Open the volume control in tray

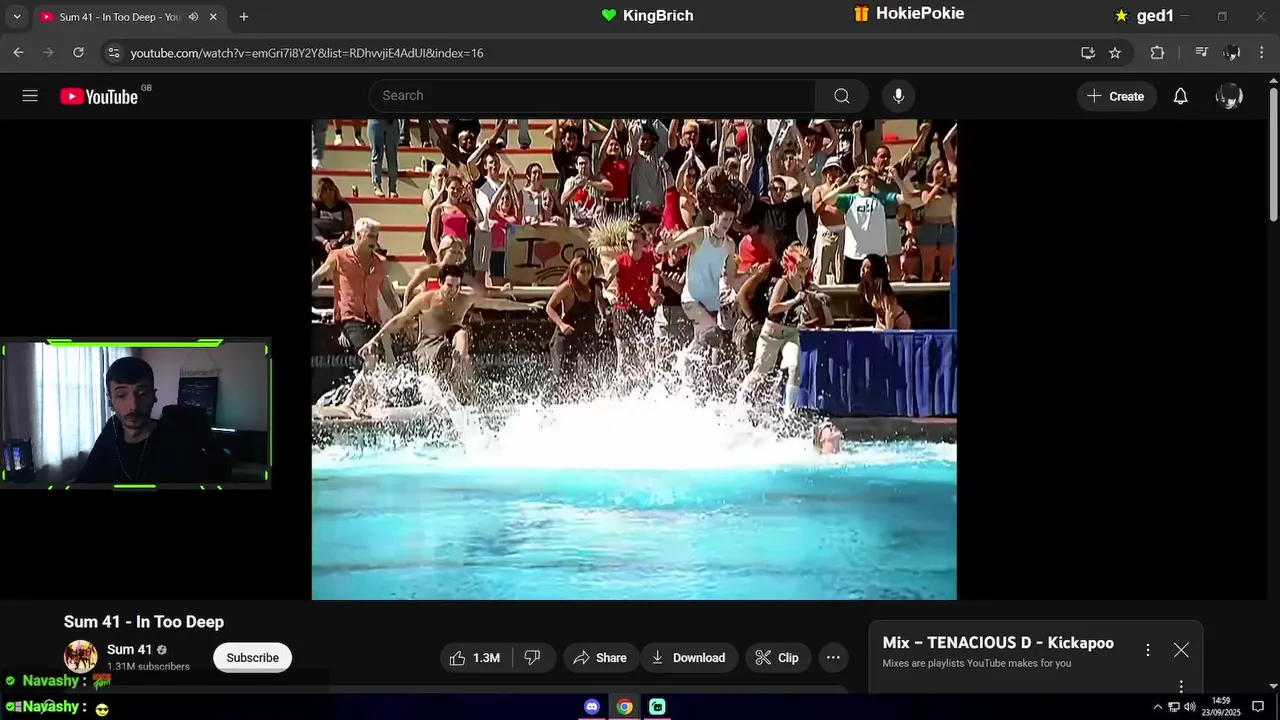coord(1189,707)
